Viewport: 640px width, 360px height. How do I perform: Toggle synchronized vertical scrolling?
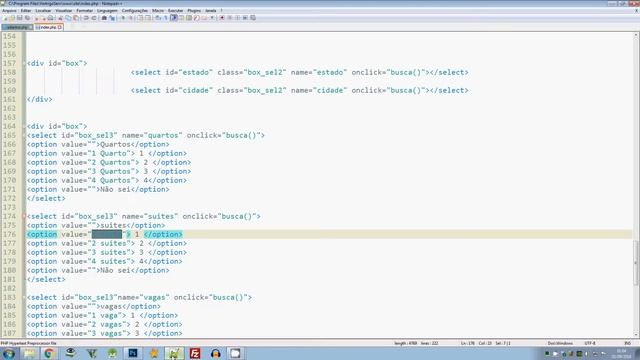pos(140,18)
